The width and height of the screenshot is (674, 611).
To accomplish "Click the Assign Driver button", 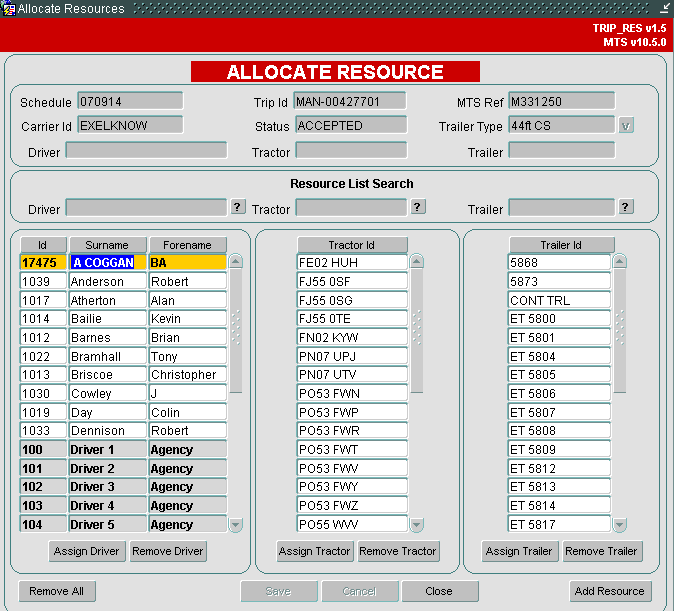I will (87, 551).
